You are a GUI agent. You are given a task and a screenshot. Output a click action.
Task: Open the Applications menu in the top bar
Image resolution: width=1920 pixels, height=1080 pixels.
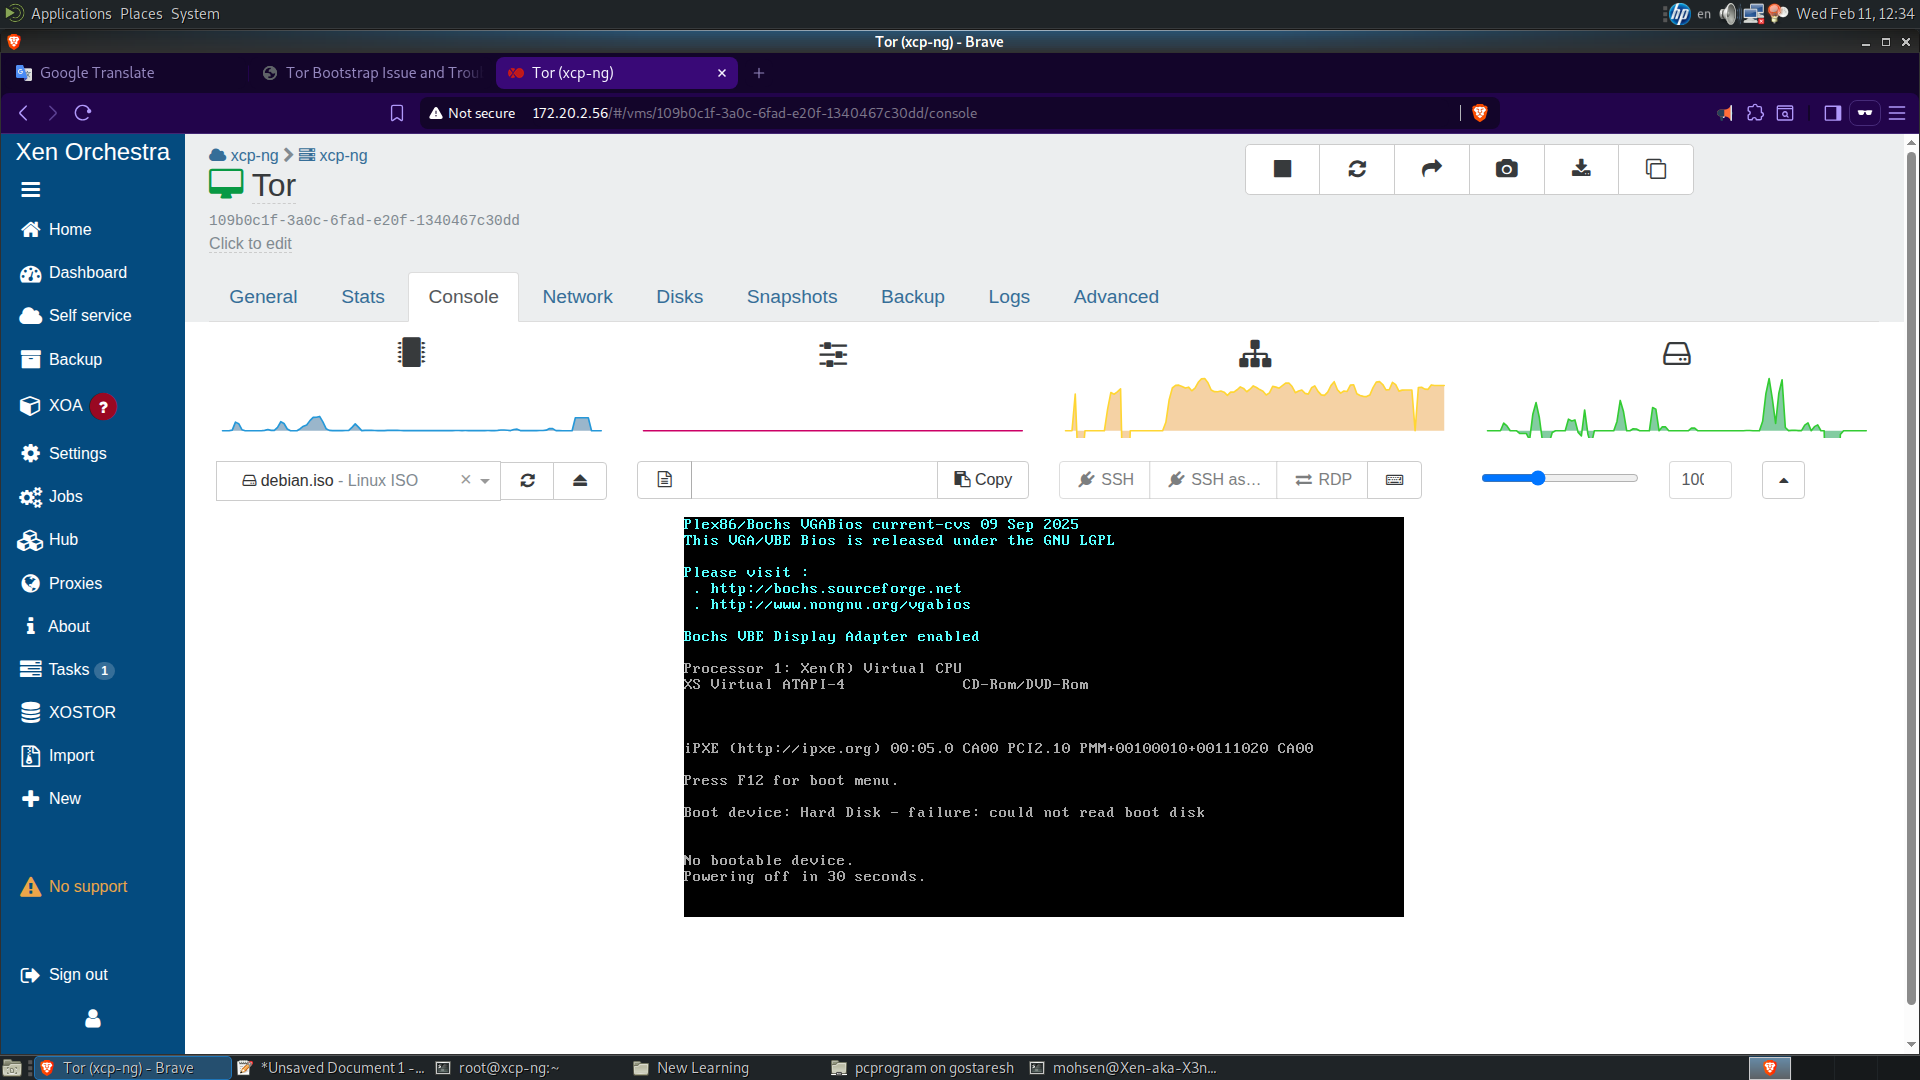(71, 13)
